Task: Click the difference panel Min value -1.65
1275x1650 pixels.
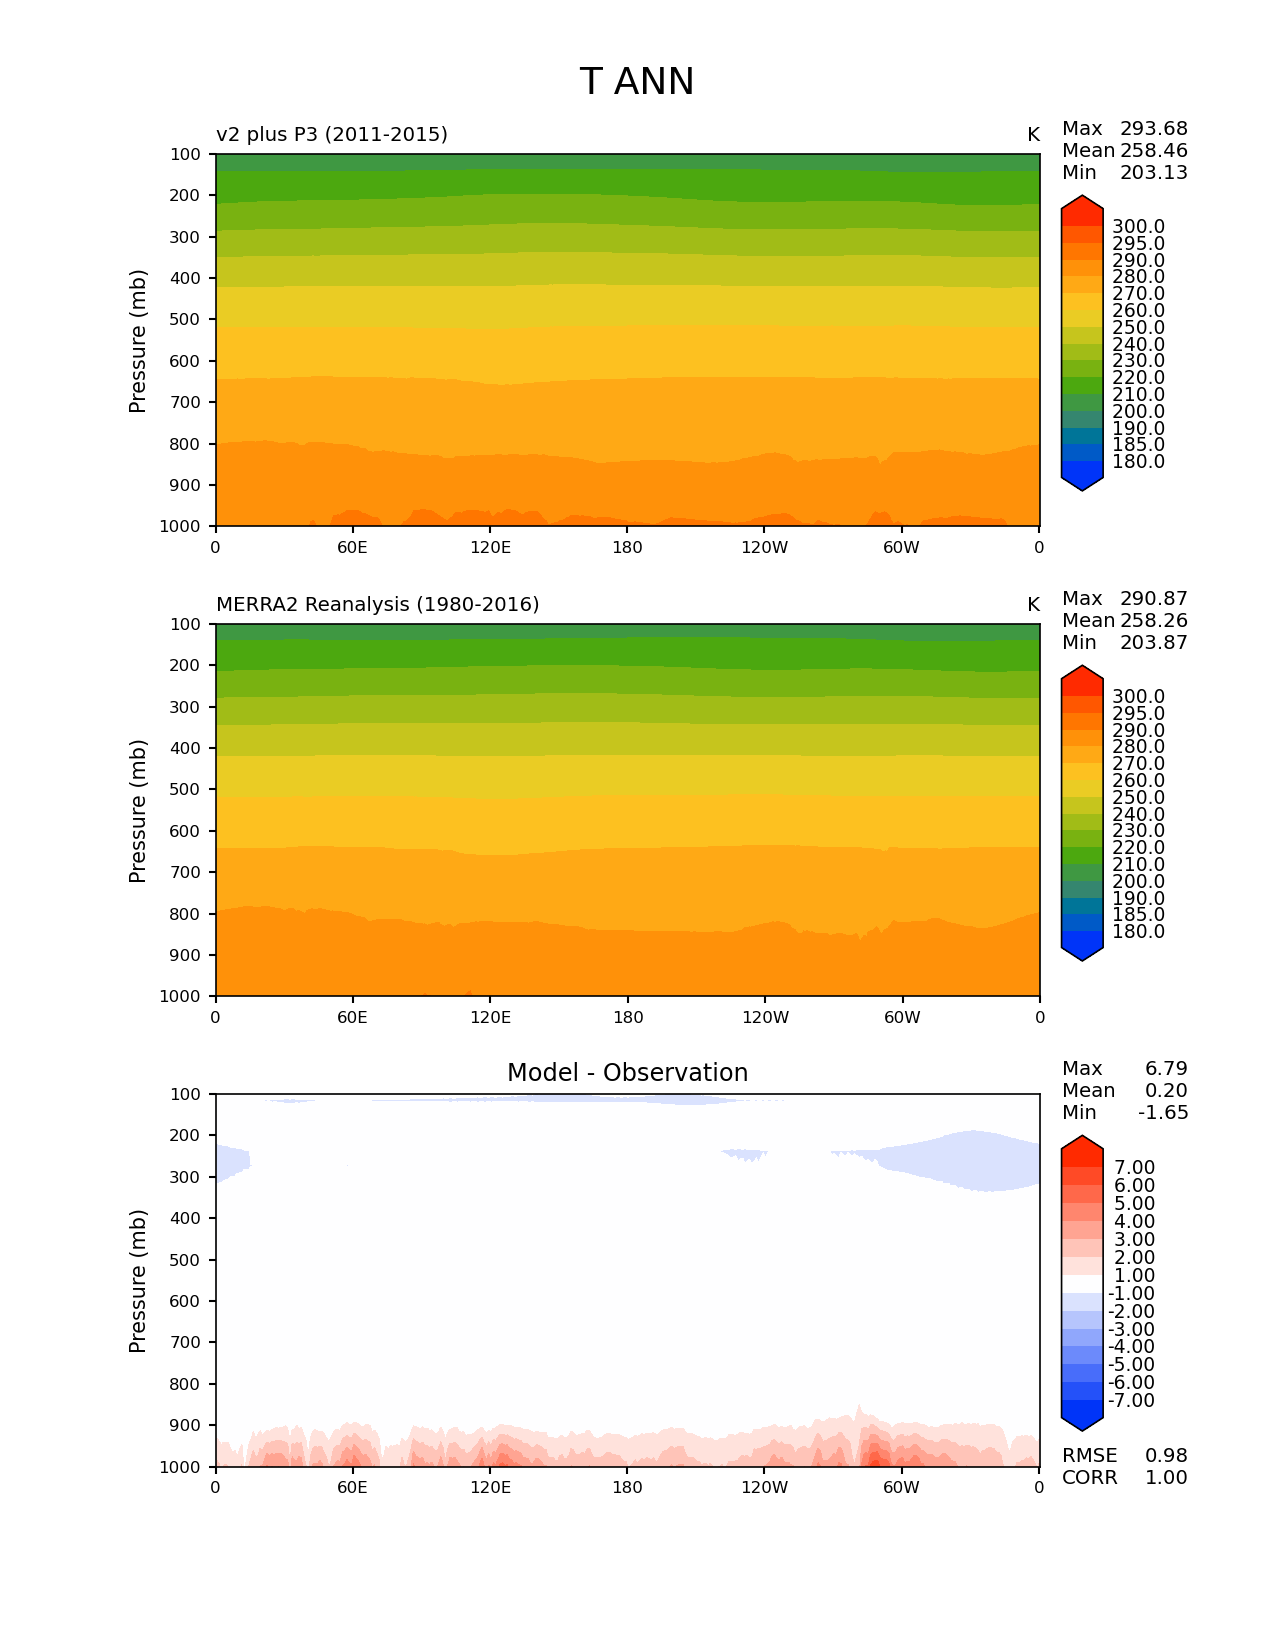Action: pyautogui.click(x=1163, y=1113)
